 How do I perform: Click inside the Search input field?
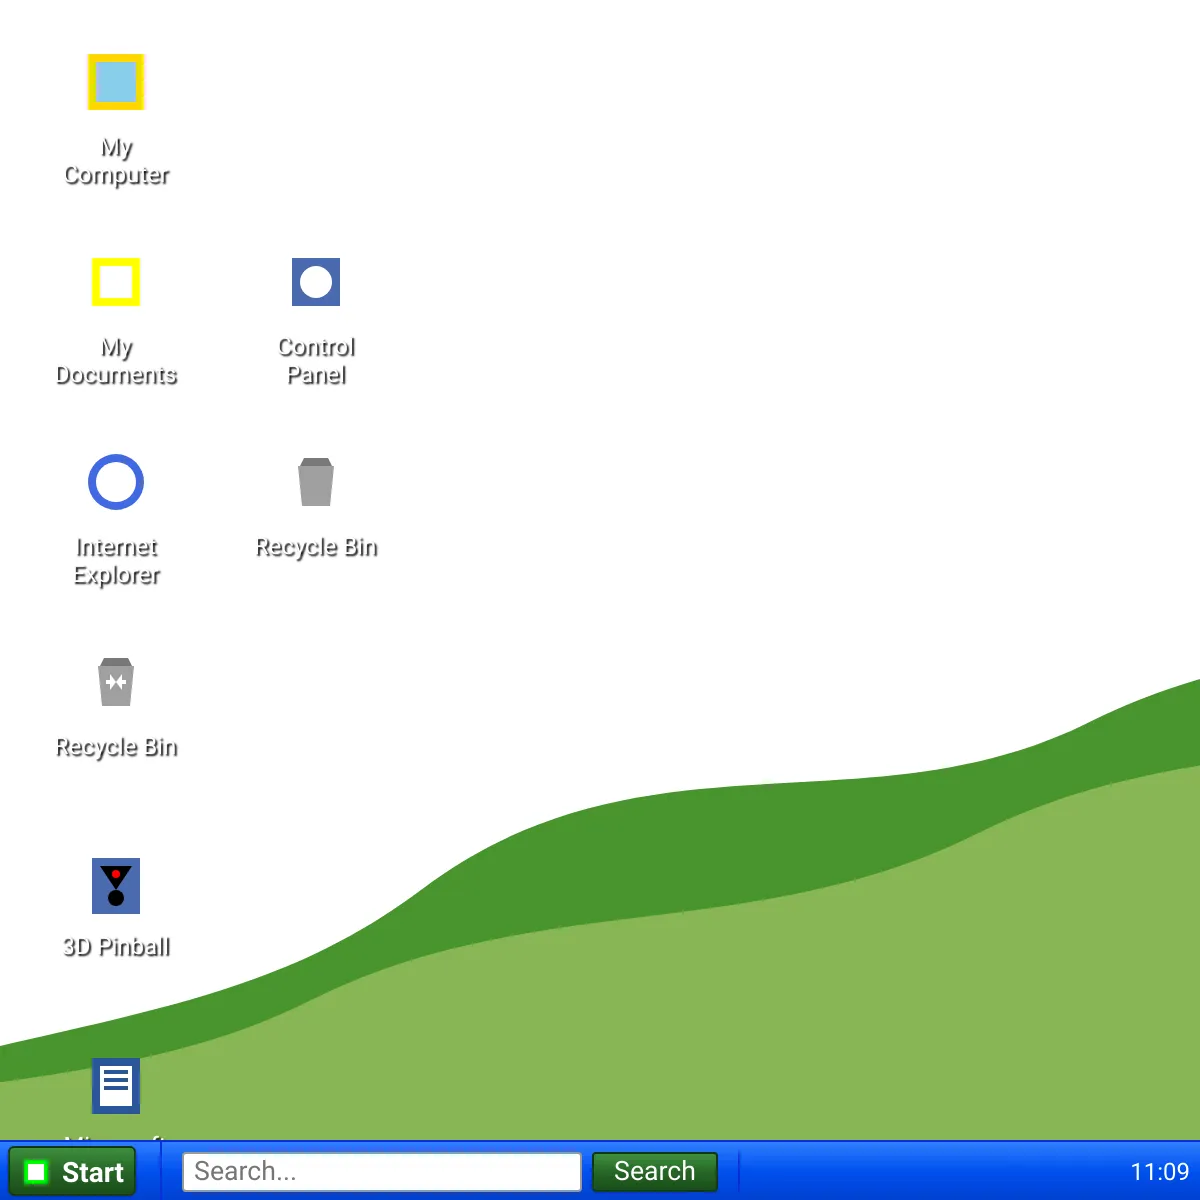pos(382,1171)
